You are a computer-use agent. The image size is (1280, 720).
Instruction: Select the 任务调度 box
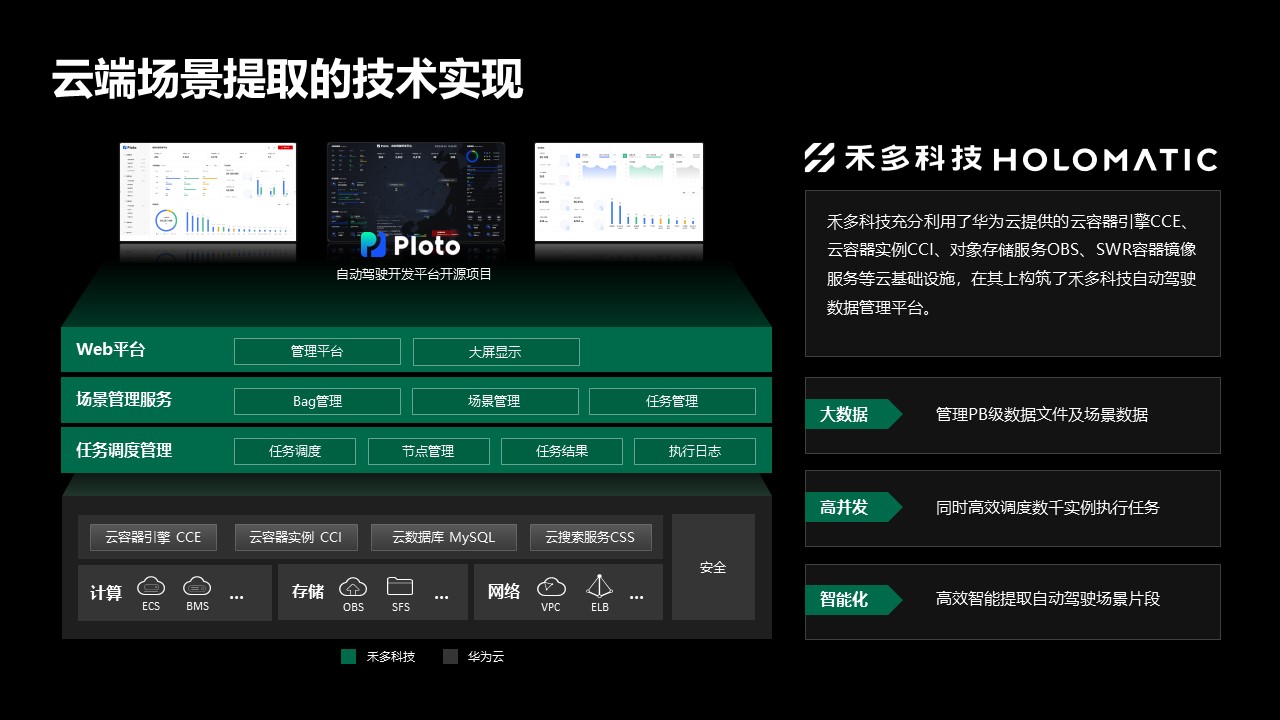tap(295, 451)
